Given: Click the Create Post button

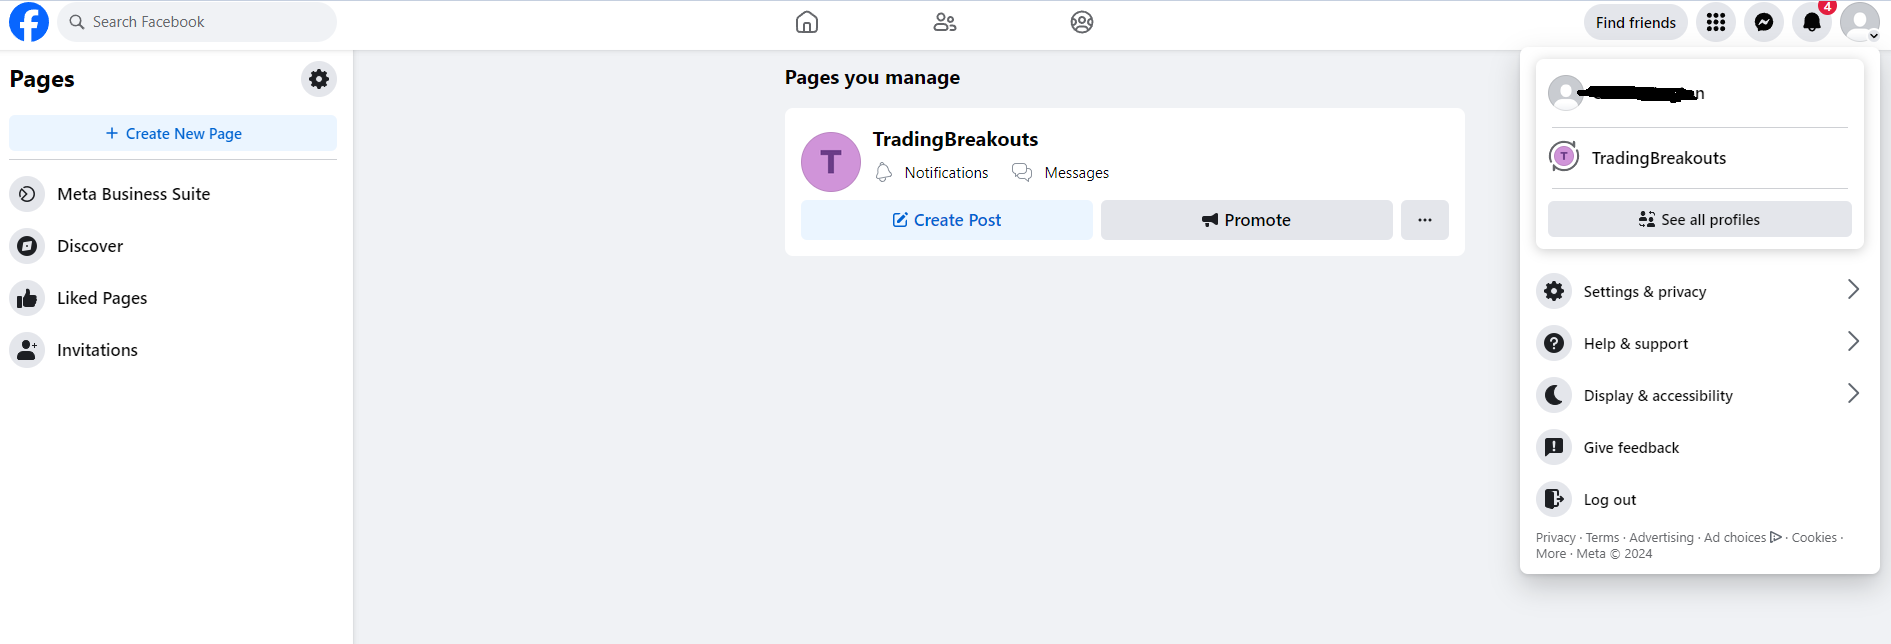Looking at the screenshot, I should coord(947,220).
